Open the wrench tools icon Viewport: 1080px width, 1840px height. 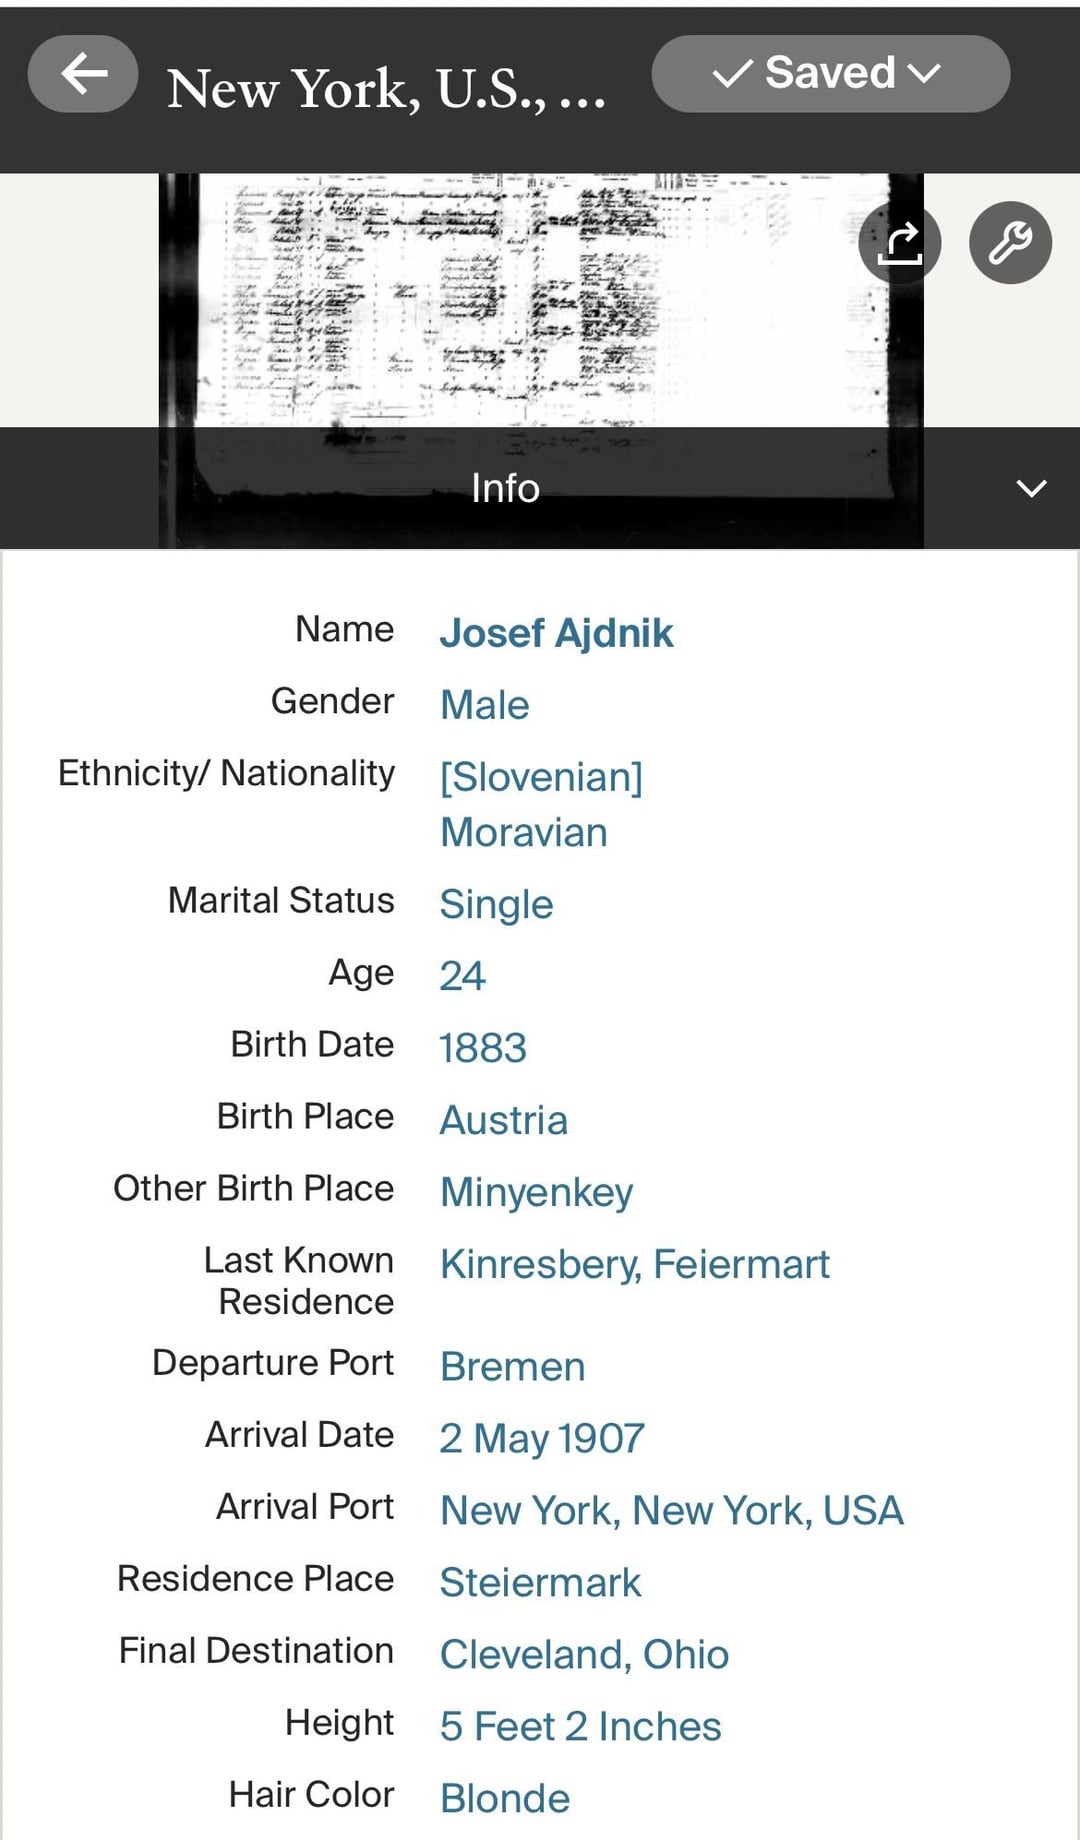point(1010,243)
